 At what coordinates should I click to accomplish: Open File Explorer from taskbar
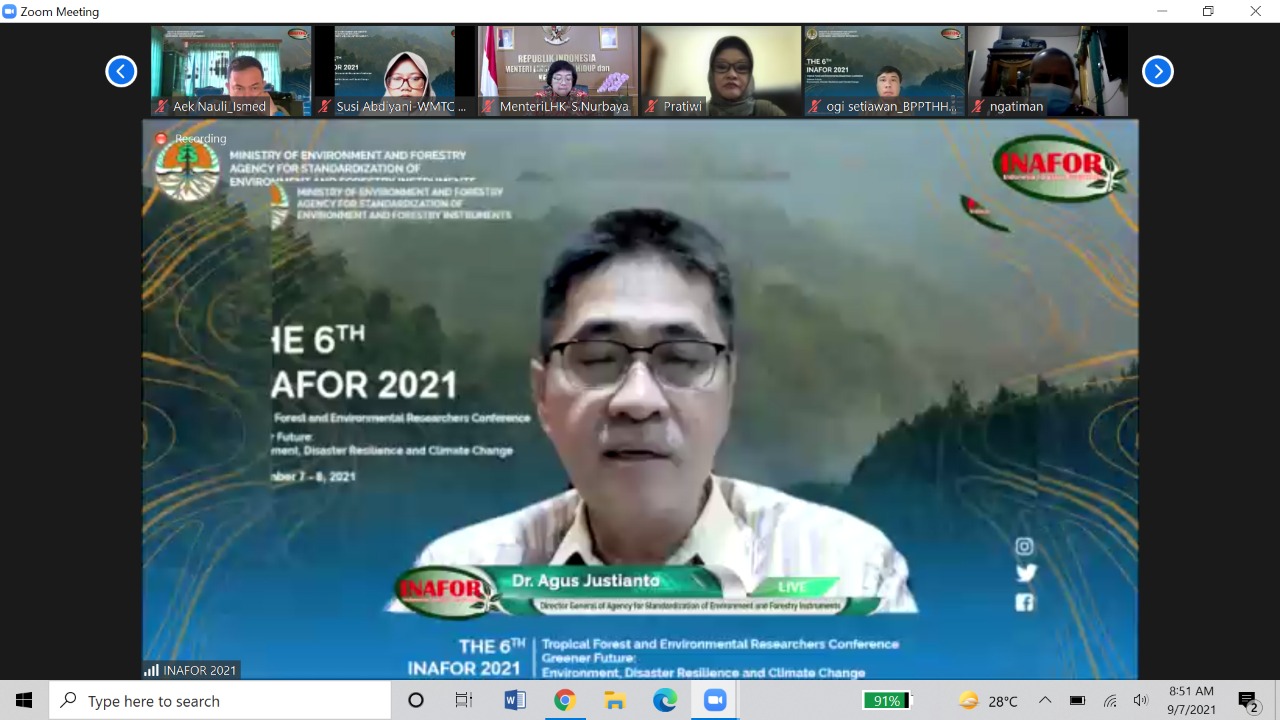(615, 701)
